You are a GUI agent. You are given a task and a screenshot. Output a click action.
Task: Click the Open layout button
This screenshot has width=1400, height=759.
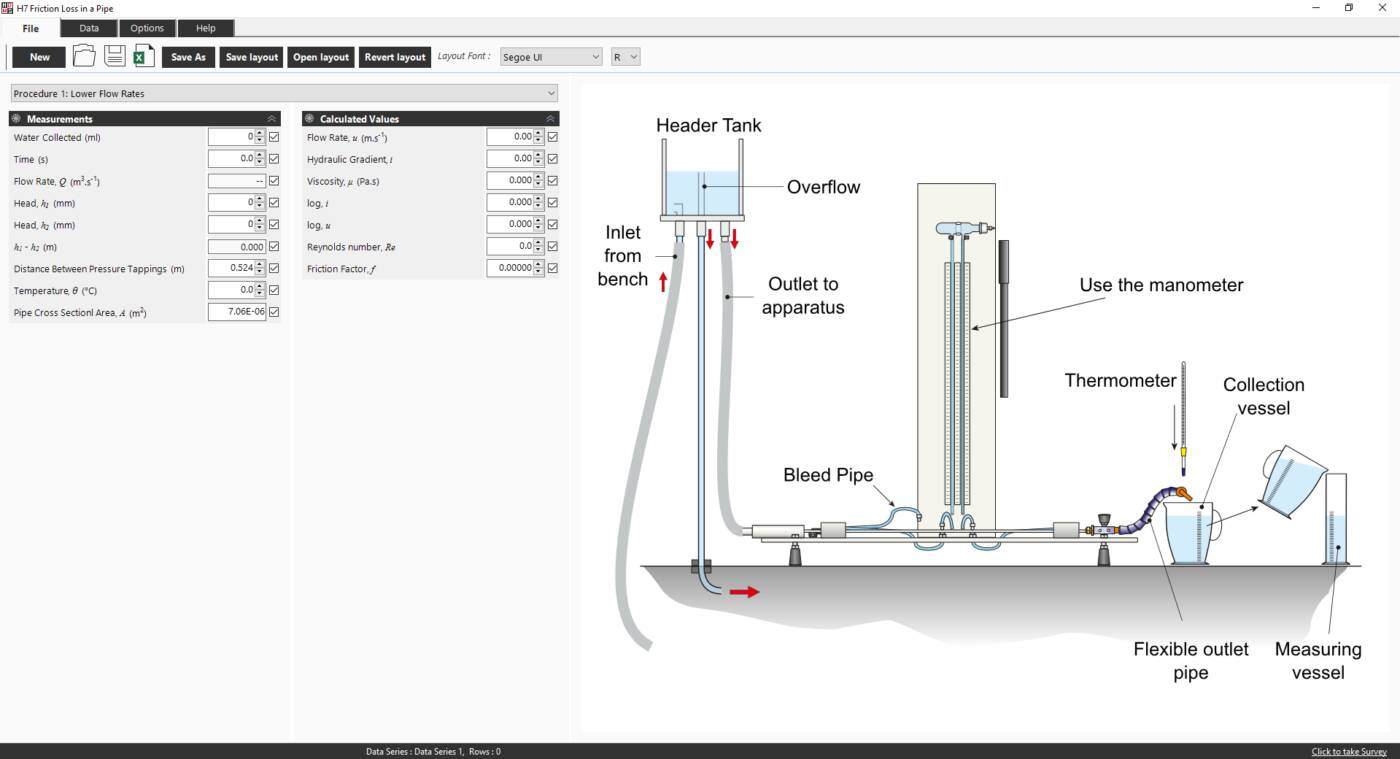(x=321, y=57)
